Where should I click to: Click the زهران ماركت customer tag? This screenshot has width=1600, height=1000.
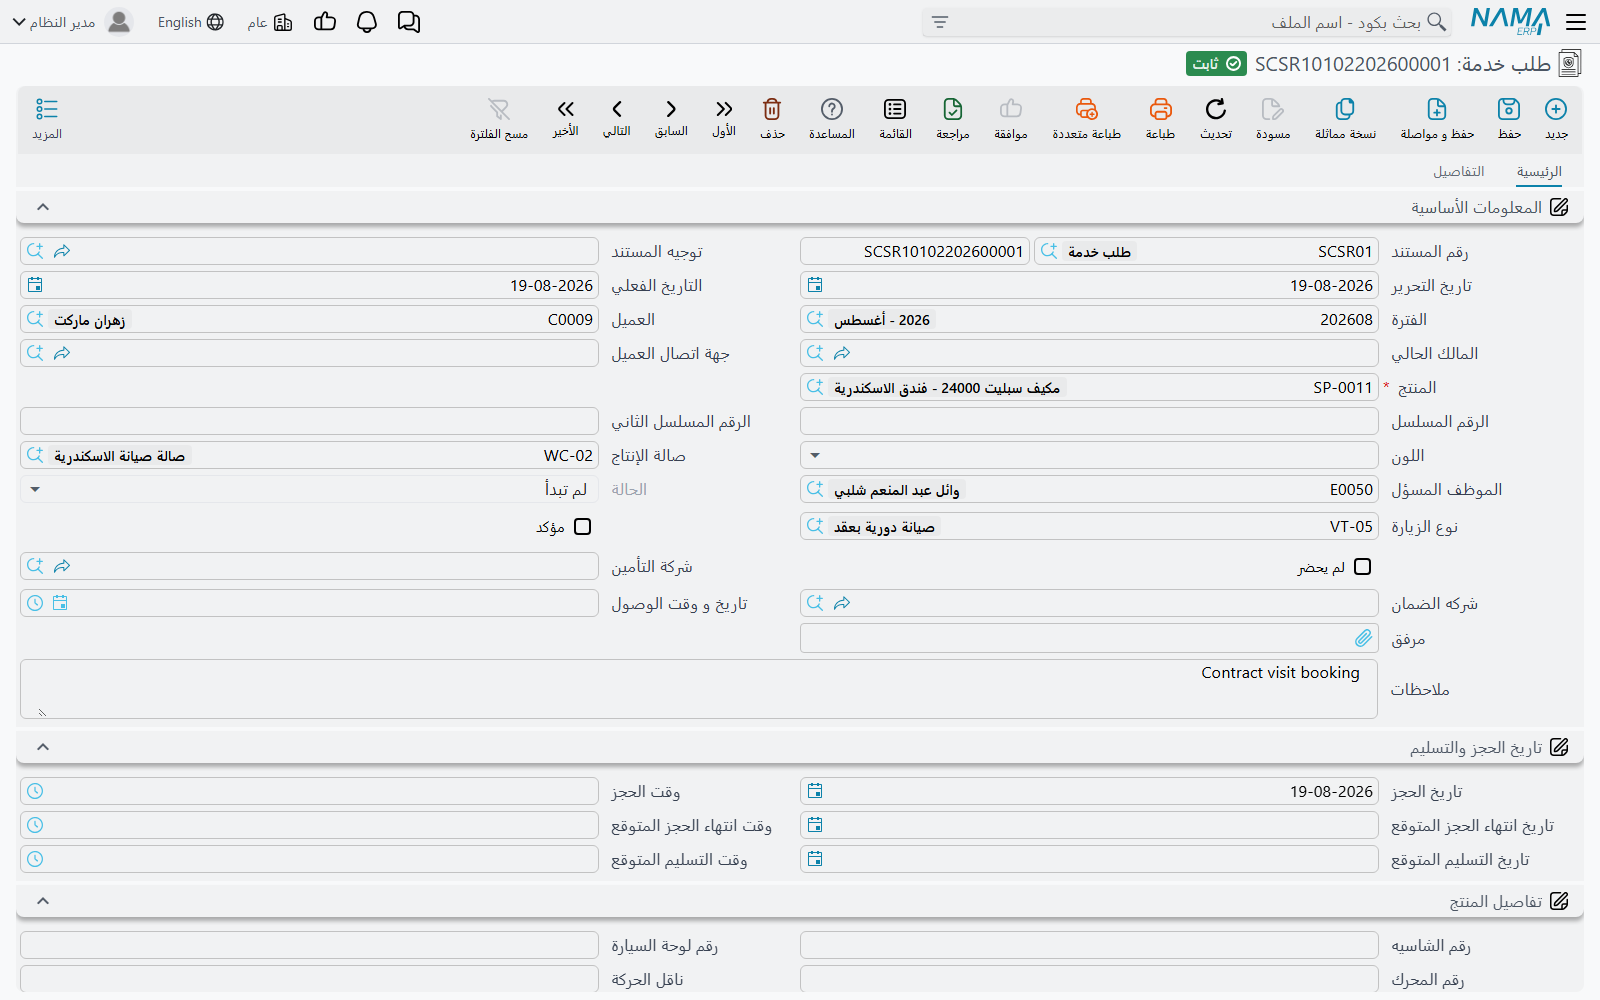pos(90,320)
